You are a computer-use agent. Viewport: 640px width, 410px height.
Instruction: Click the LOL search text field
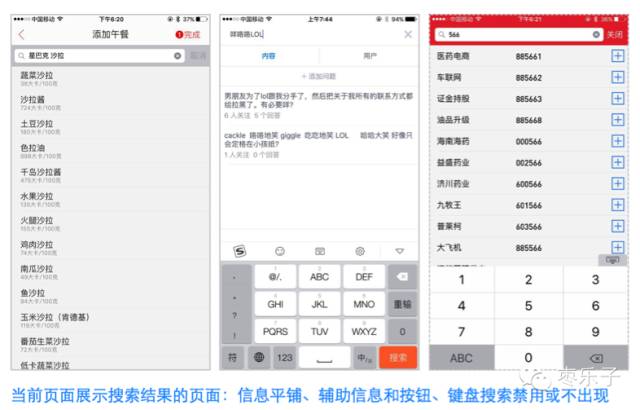tap(312, 35)
